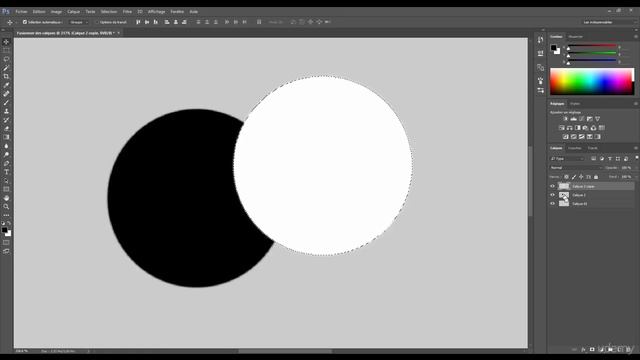Select the Crop tool
Screen dimensions: 640x360
click(x=6, y=76)
